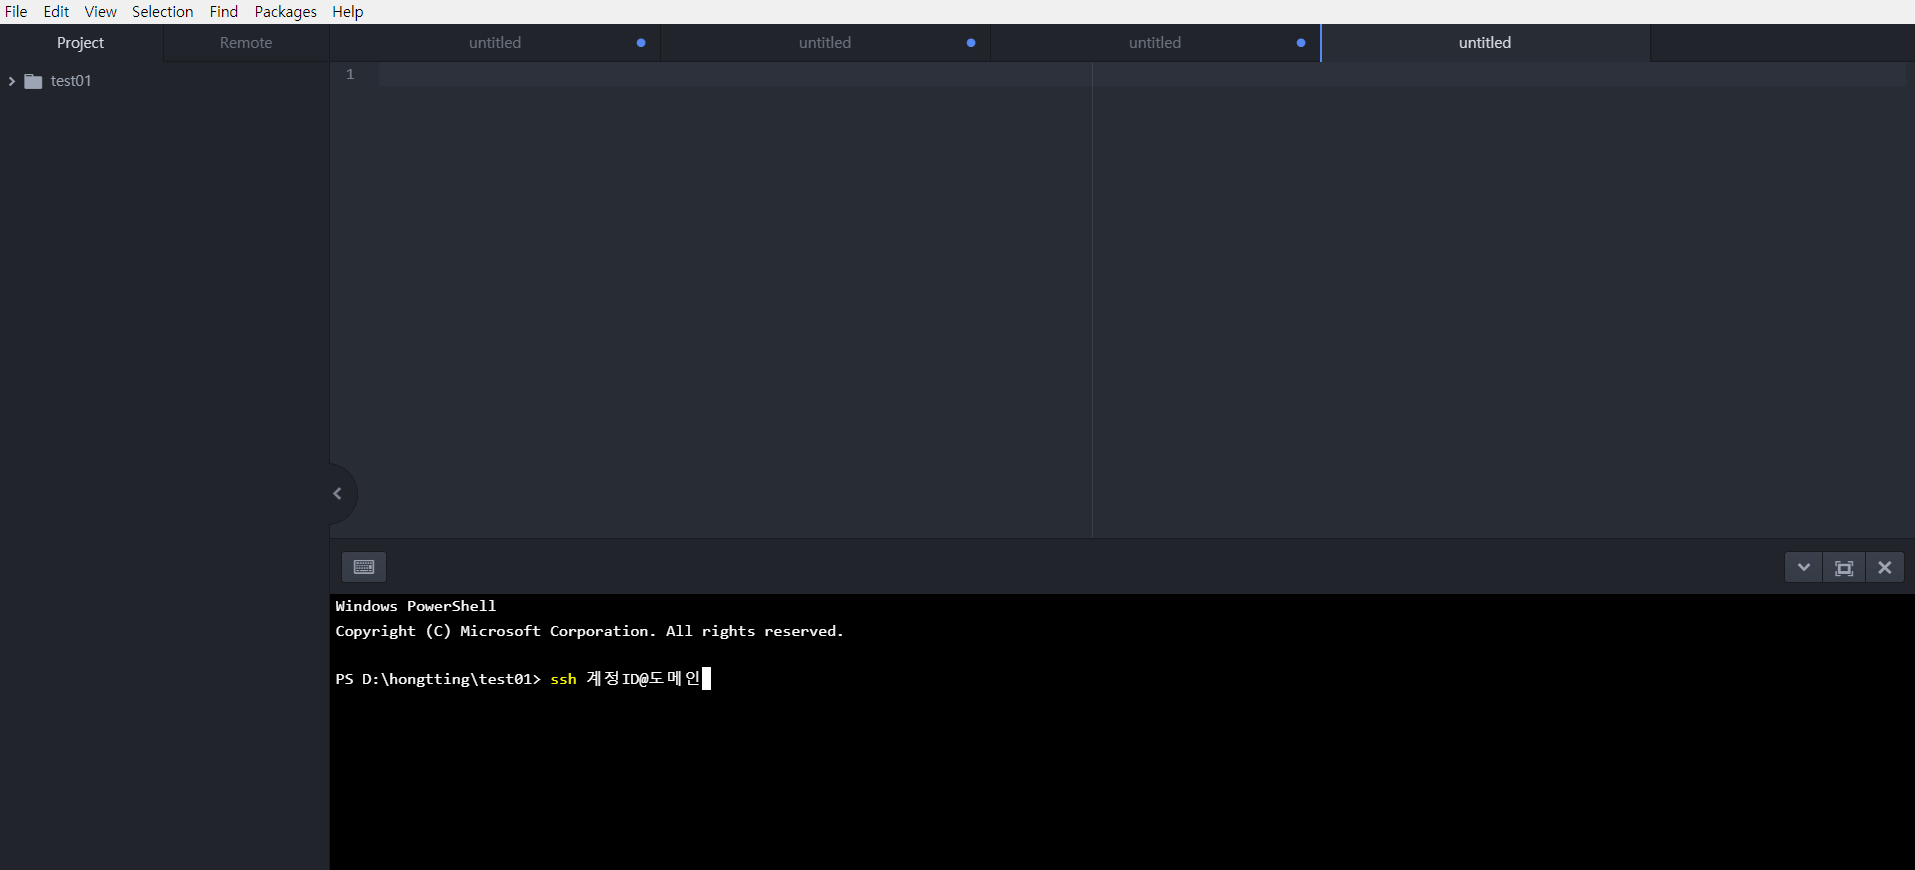Collapse the sidebar with the left arrow handle
The height and width of the screenshot is (870, 1915).
point(338,493)
